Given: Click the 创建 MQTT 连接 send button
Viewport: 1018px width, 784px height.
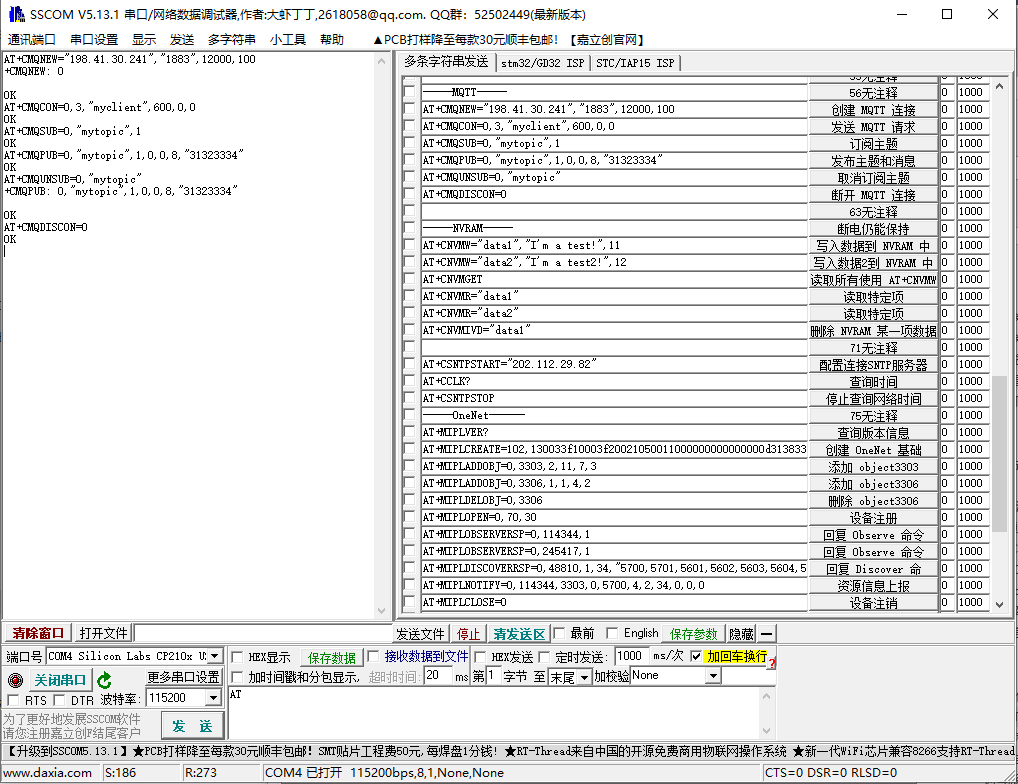Looking at the screenshot, I should pyautogui.click(x=873, y=109).
